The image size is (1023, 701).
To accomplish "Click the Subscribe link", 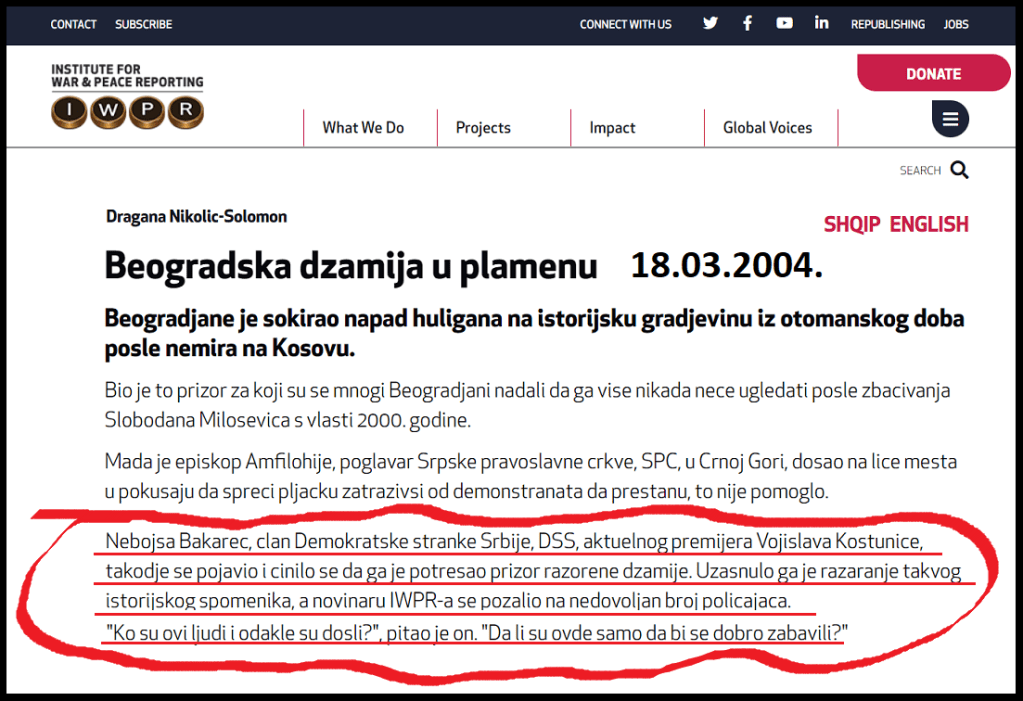I will click(x=143, y=24).
